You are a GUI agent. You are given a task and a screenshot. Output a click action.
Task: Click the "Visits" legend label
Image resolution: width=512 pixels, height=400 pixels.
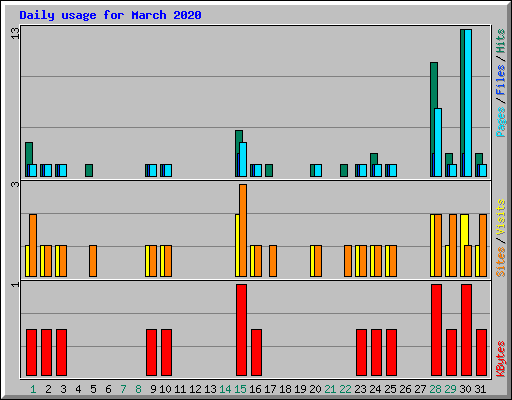pyautogui.click(x=500, y=217)
